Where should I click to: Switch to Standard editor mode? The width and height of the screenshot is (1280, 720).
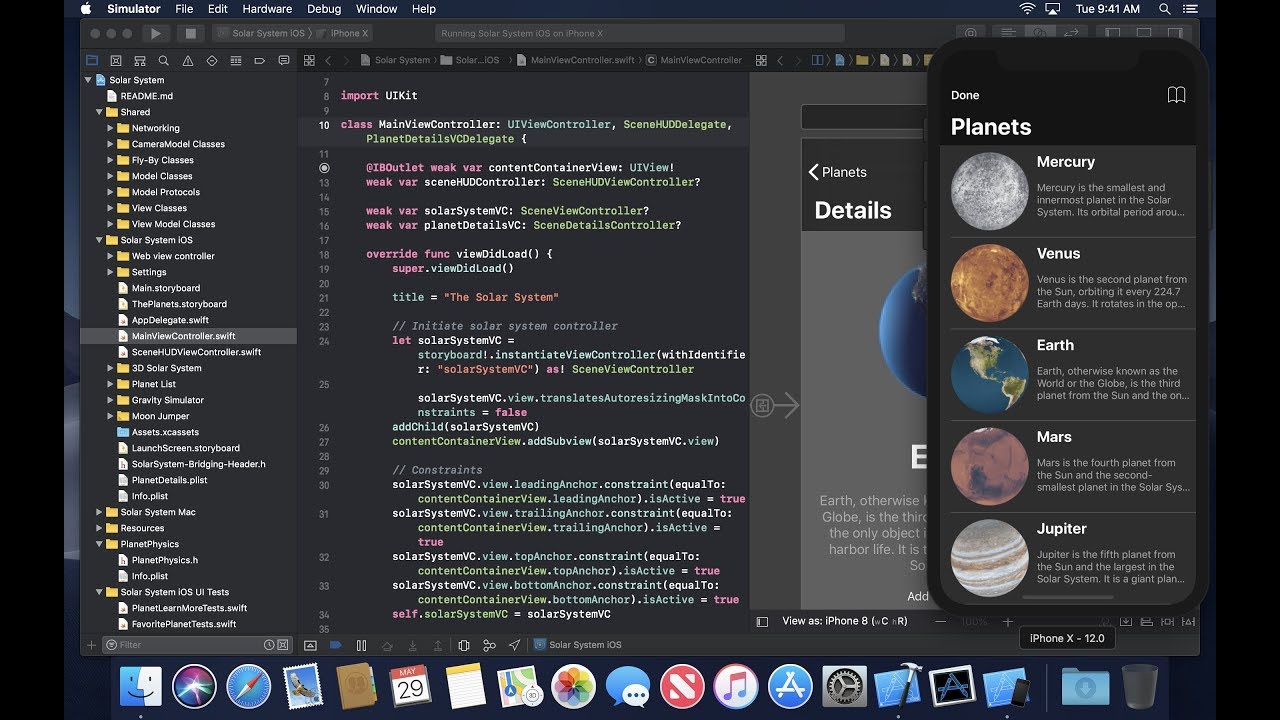pyautogui.click(x=1009, y=33)
